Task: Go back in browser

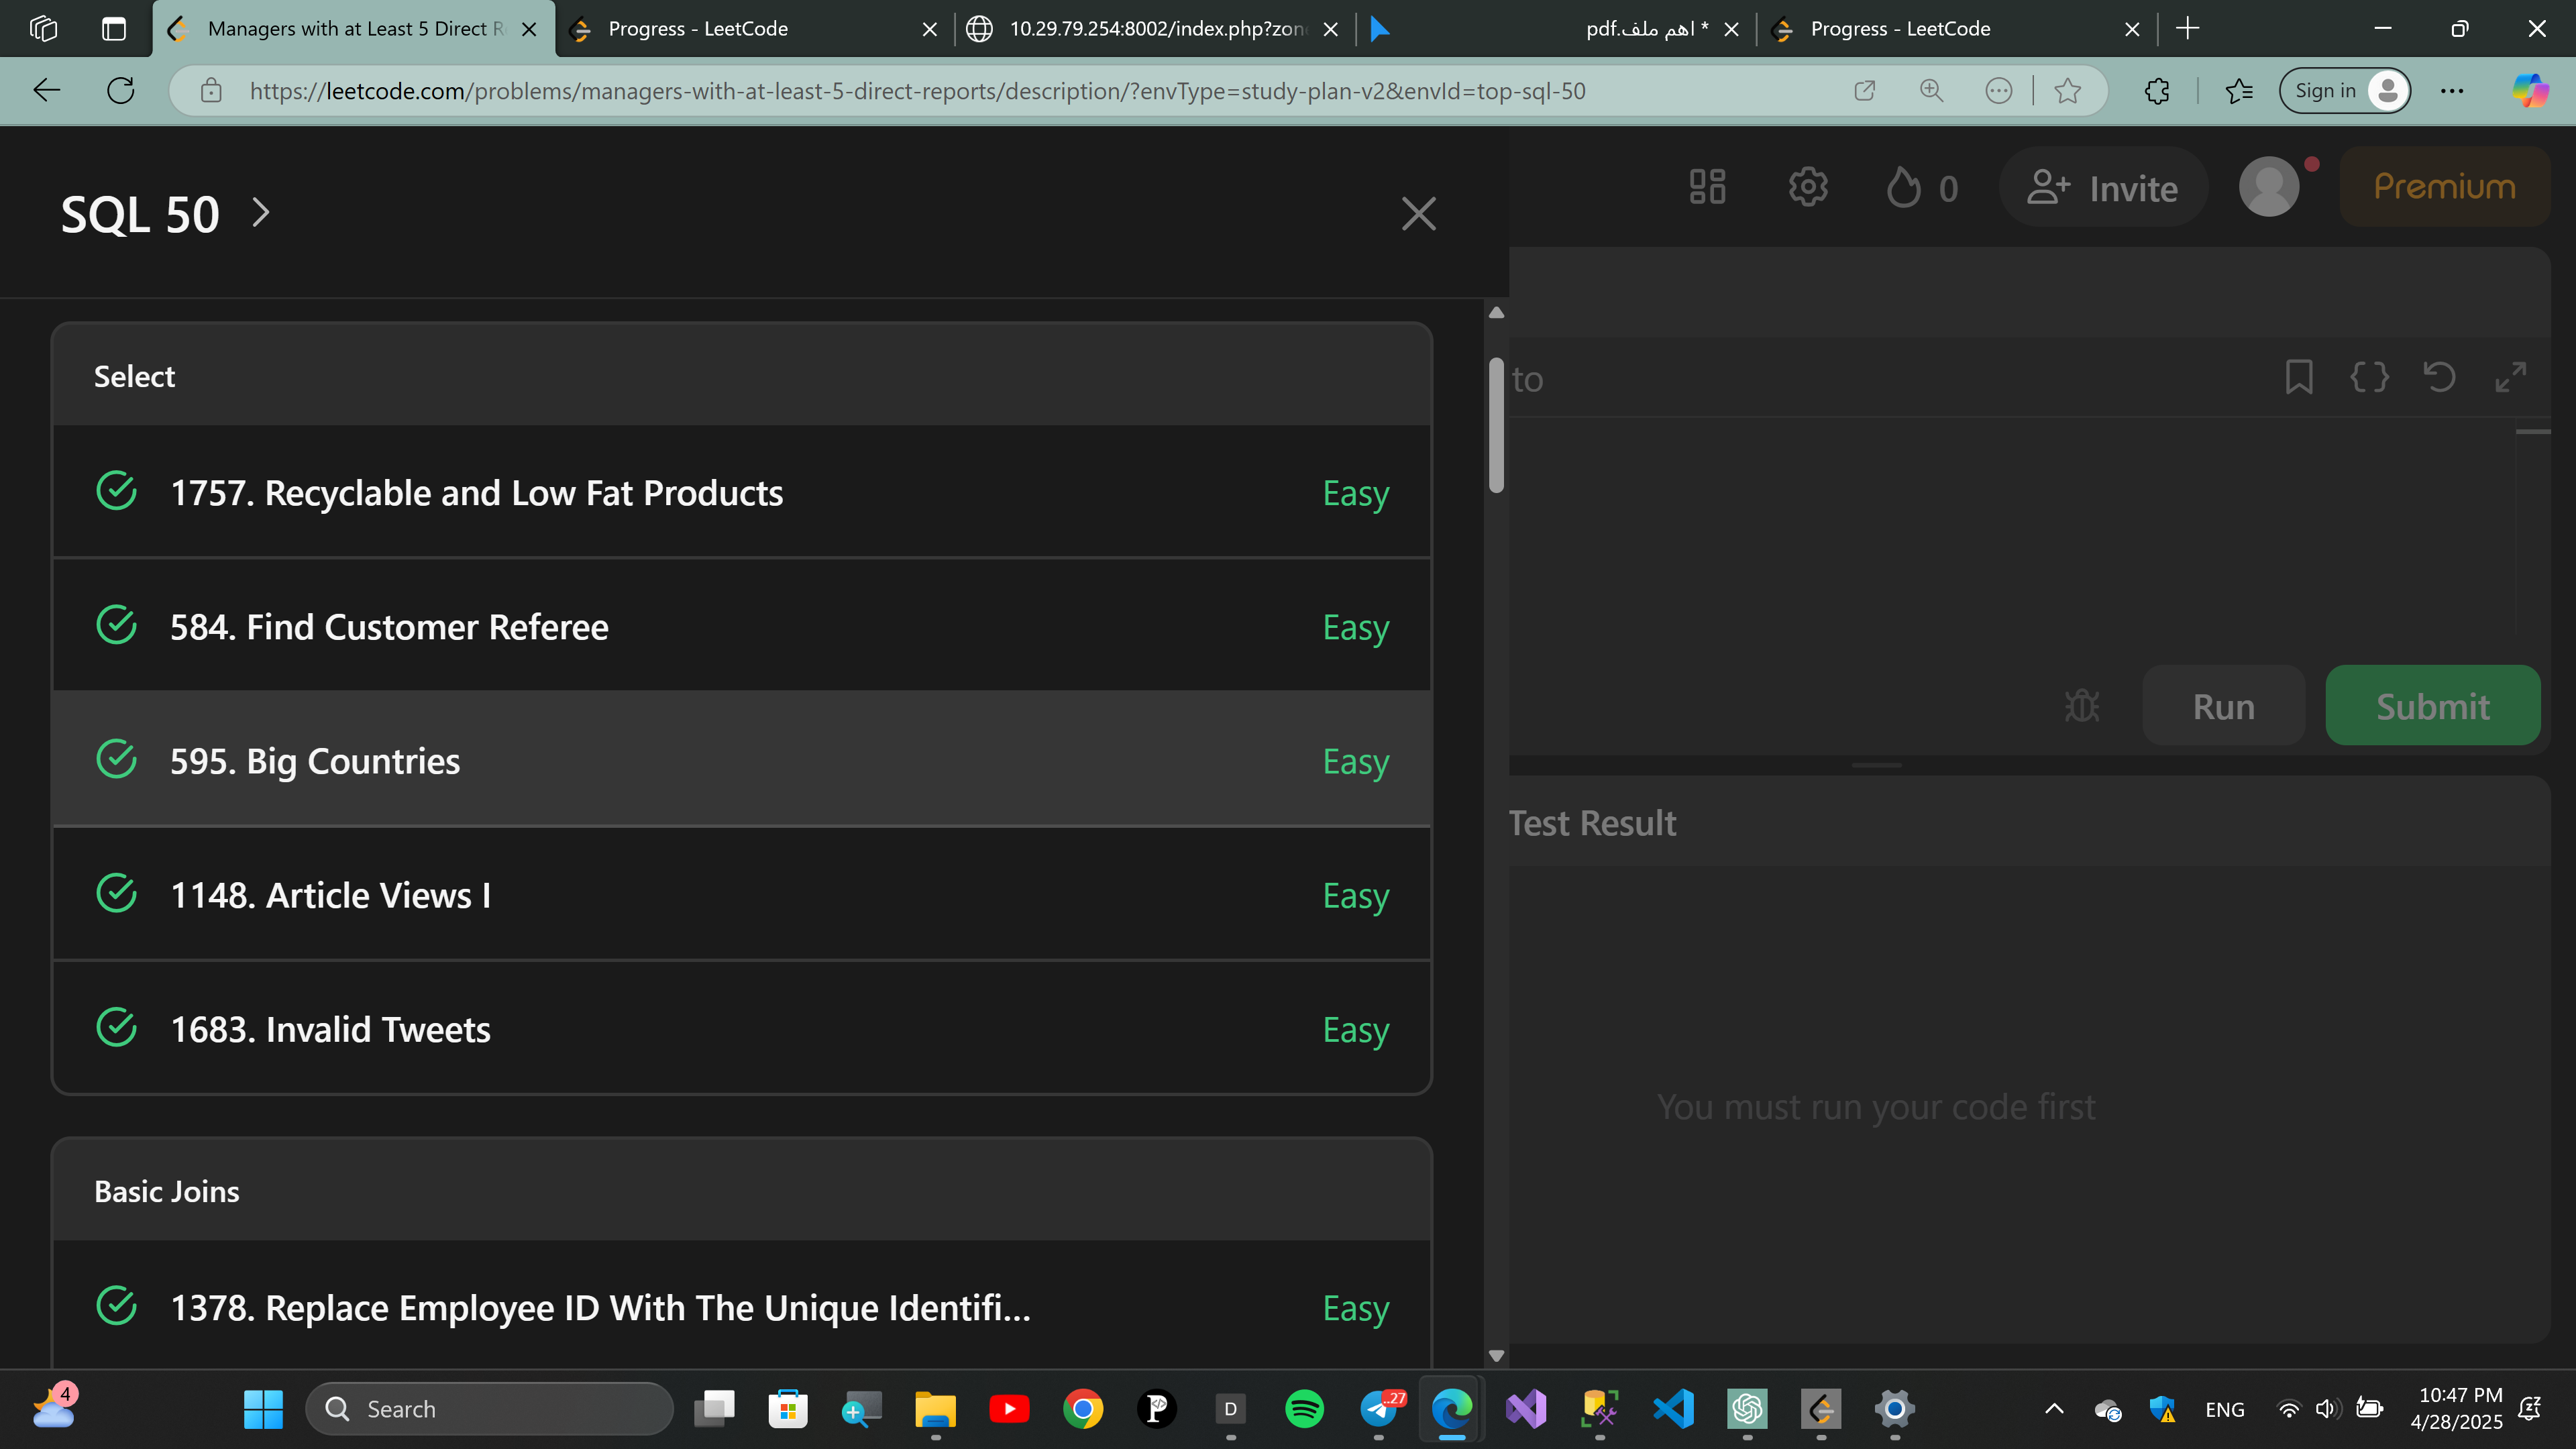Action: (x=47, y=91)
